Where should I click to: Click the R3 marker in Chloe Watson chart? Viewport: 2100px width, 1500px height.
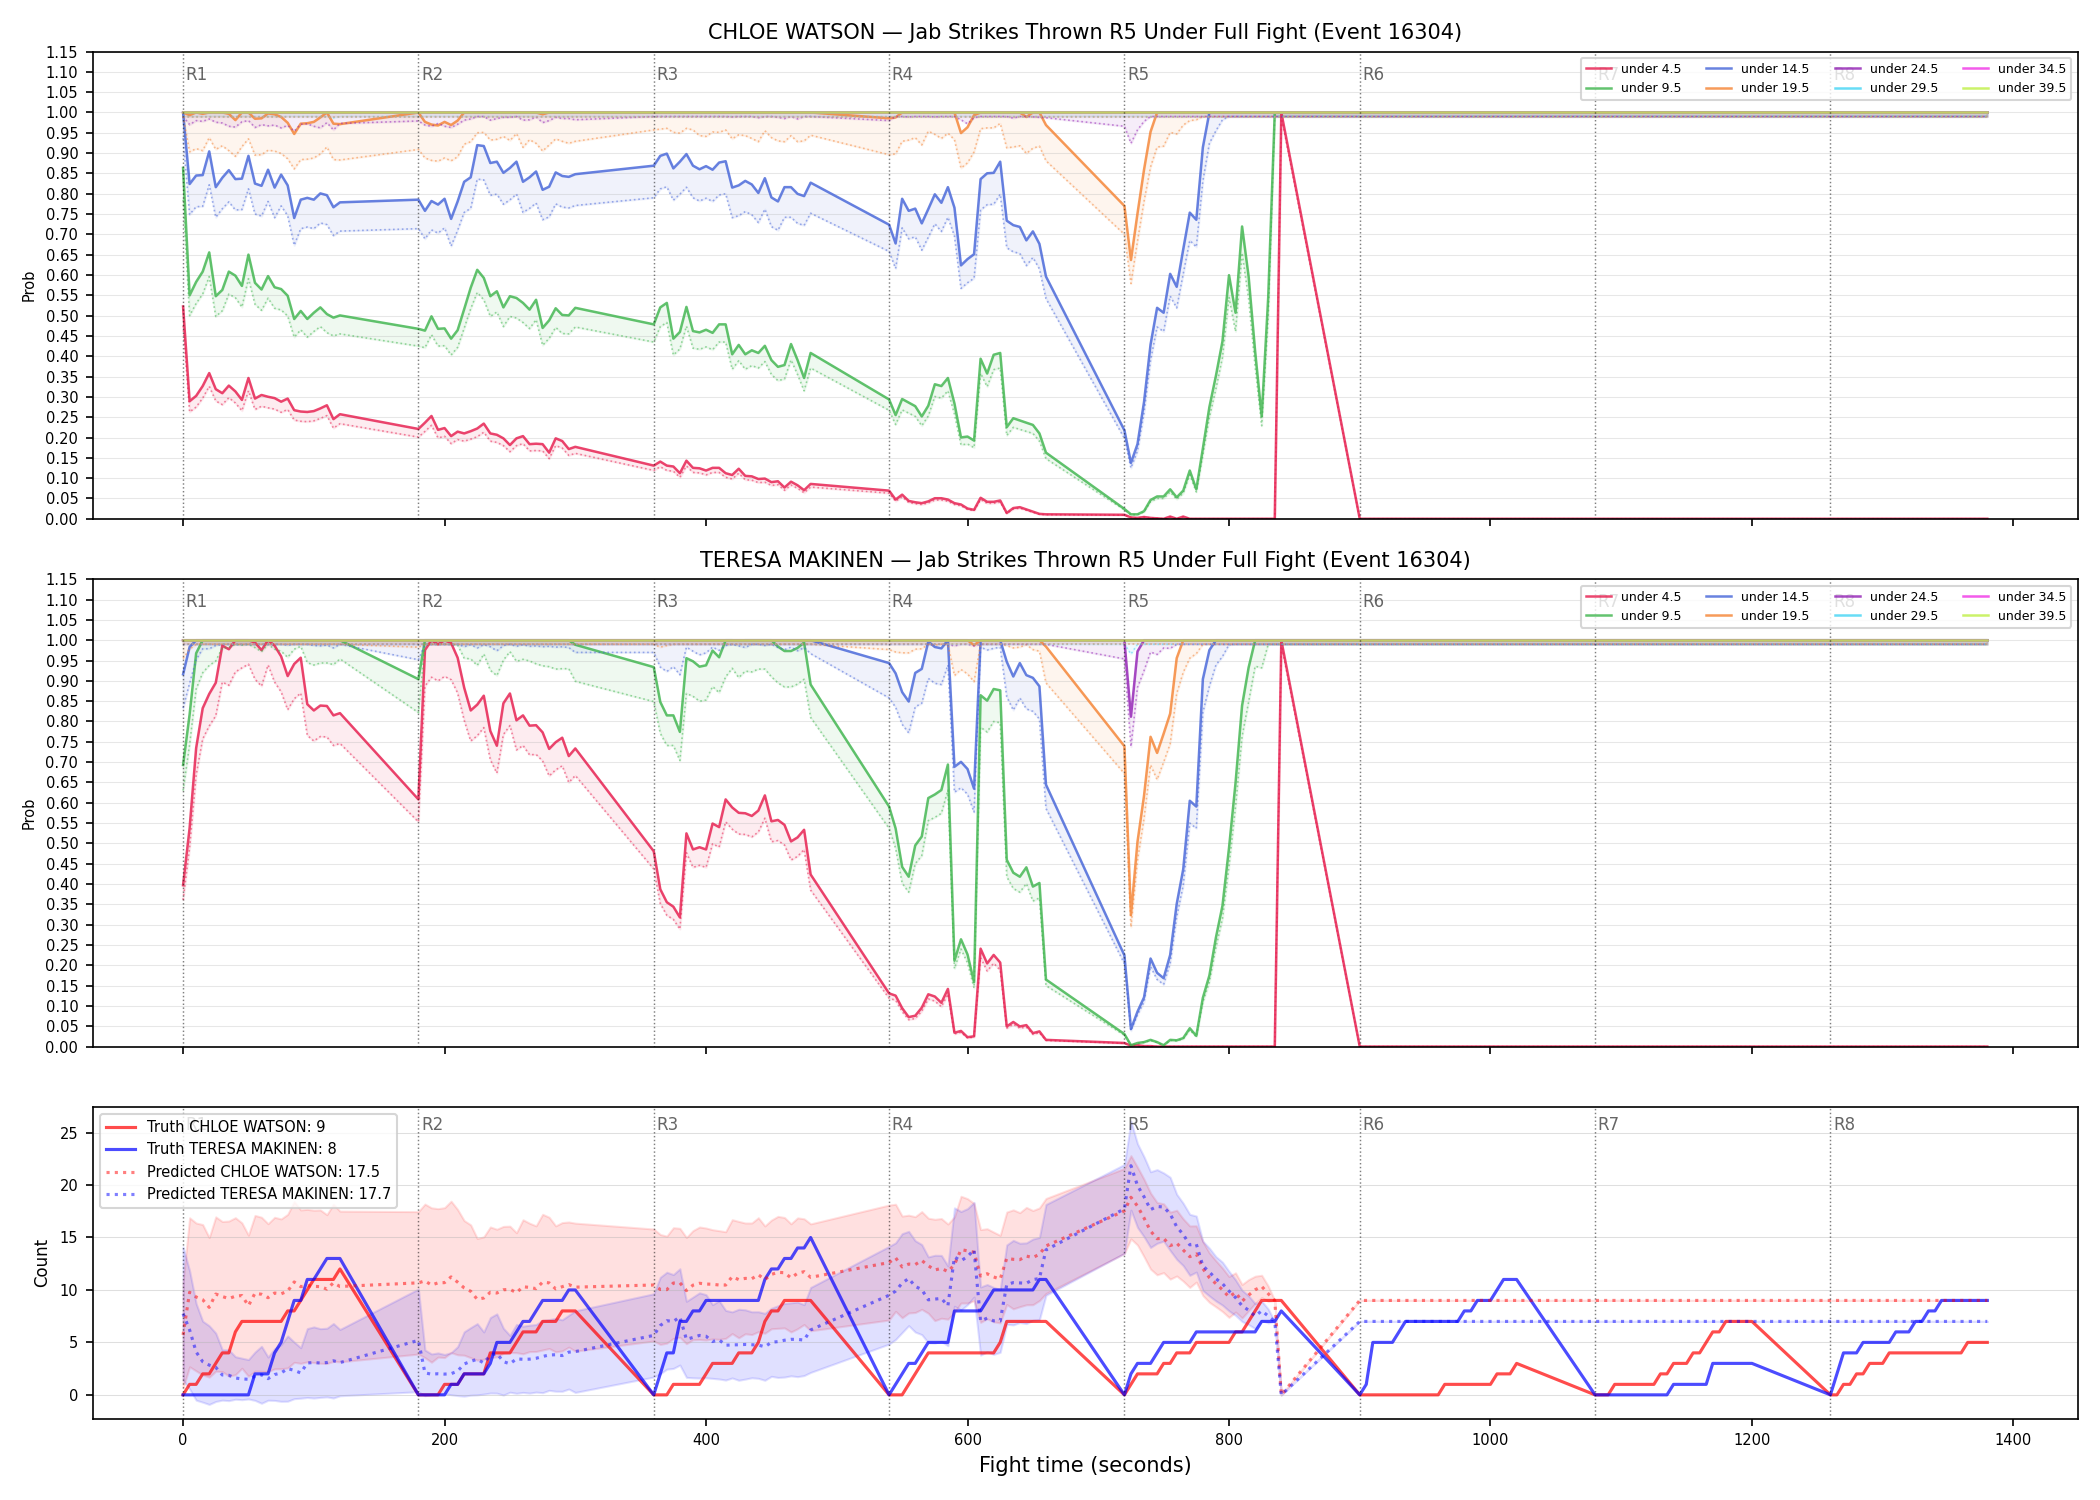tap(667, 74)
